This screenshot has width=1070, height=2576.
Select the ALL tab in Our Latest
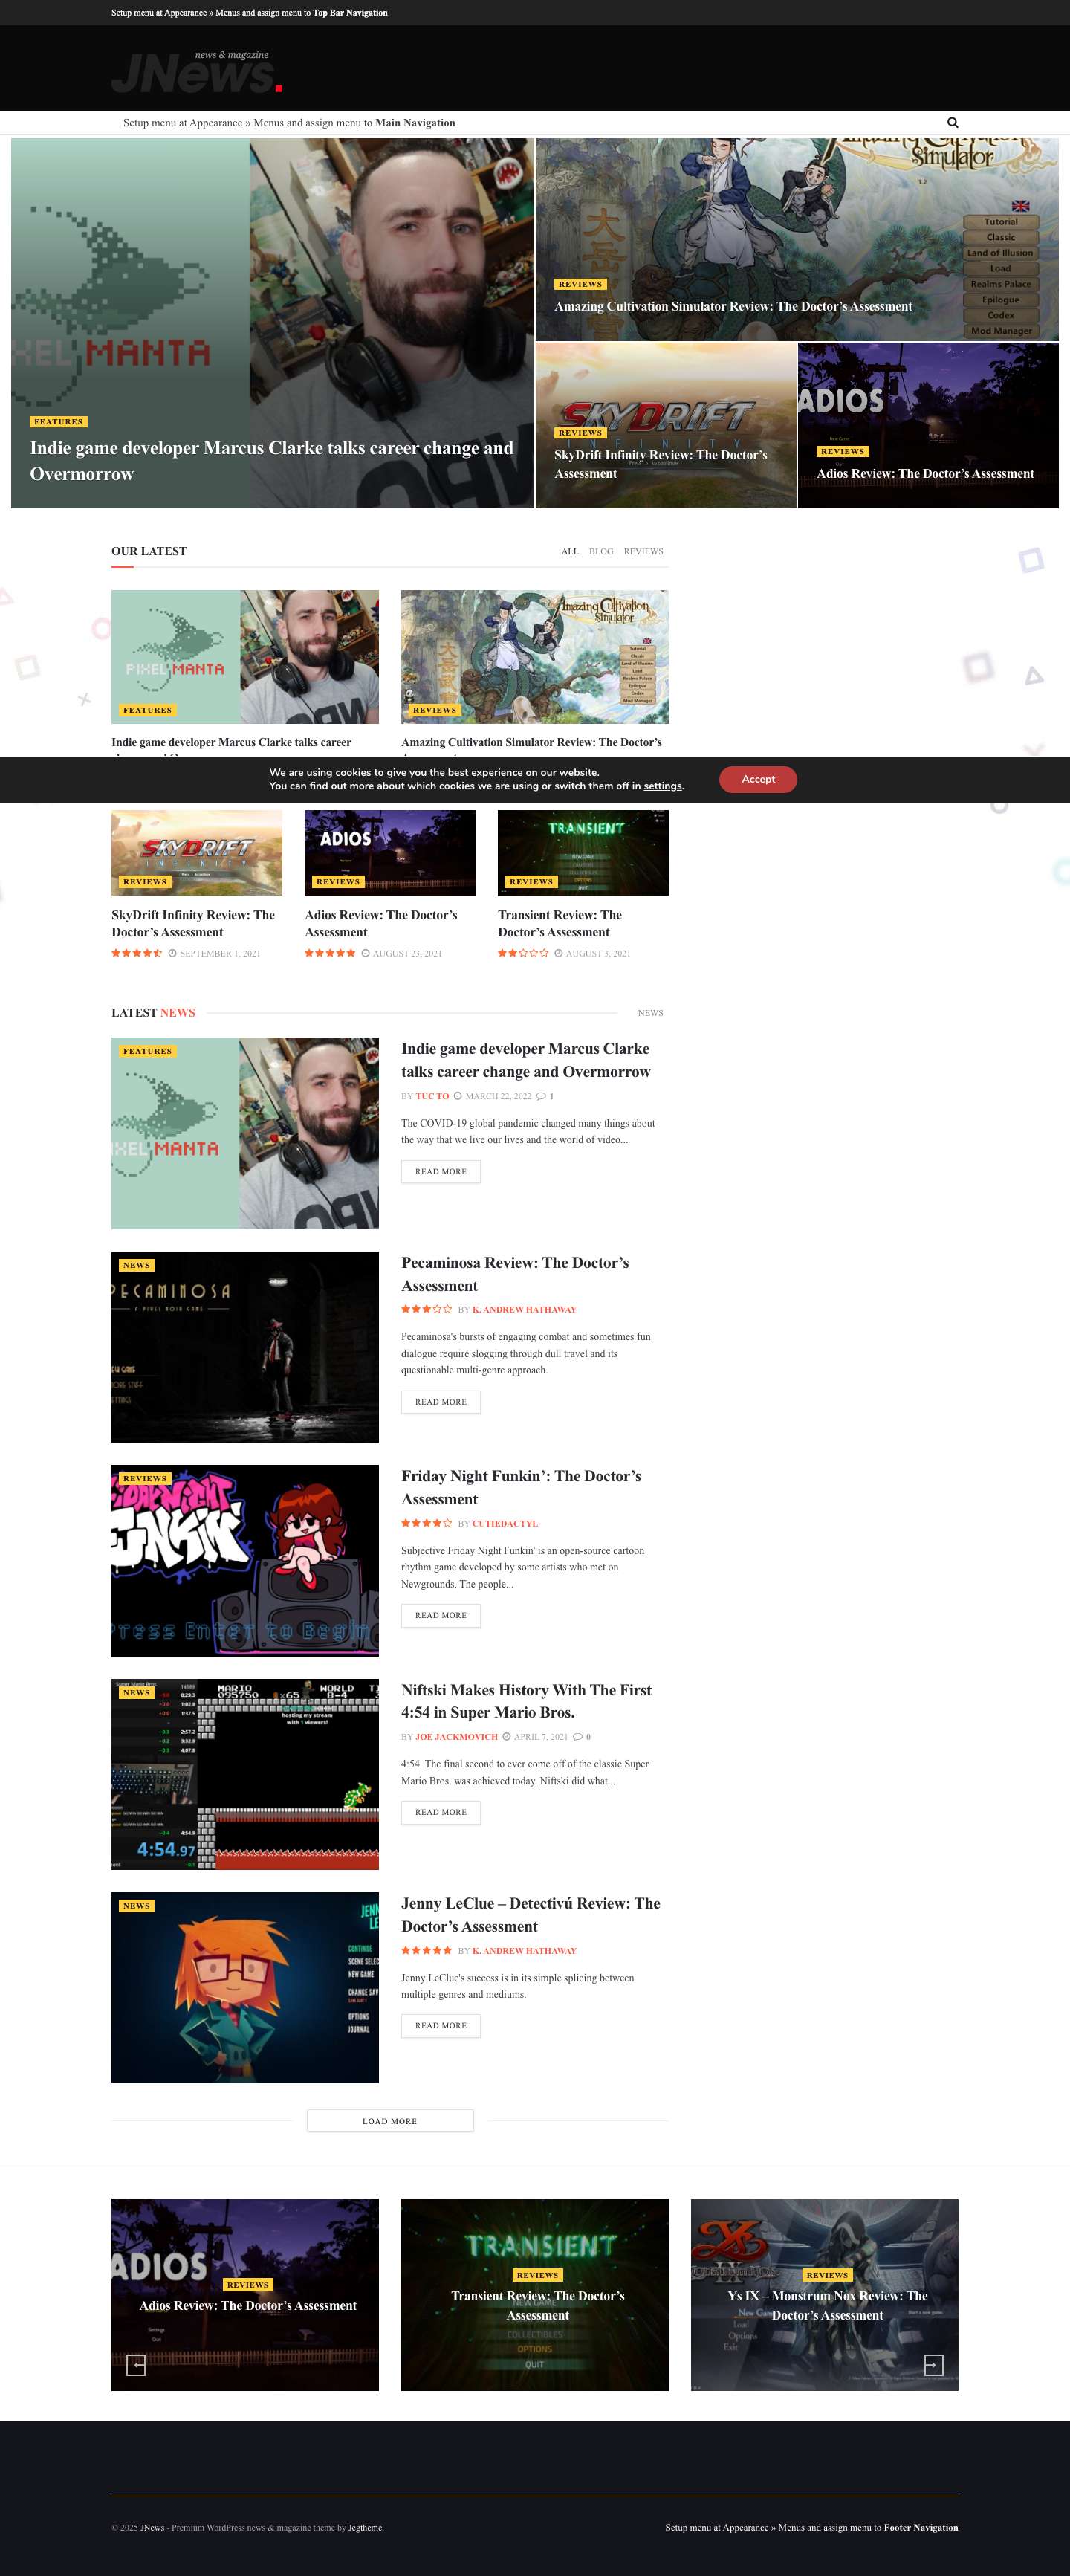[x=570, y=552]
